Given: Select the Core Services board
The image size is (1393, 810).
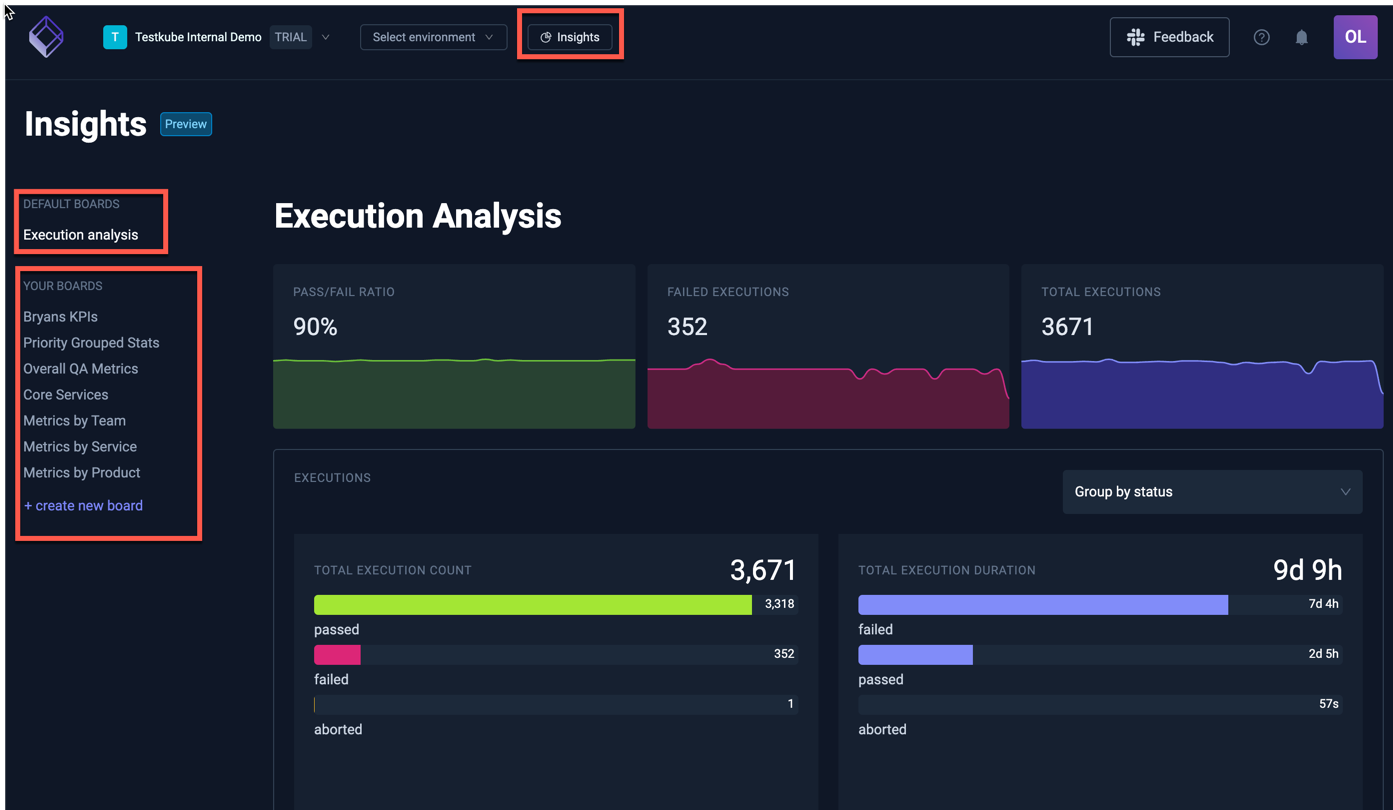Looking at the screenshot, I should point(65,394).
